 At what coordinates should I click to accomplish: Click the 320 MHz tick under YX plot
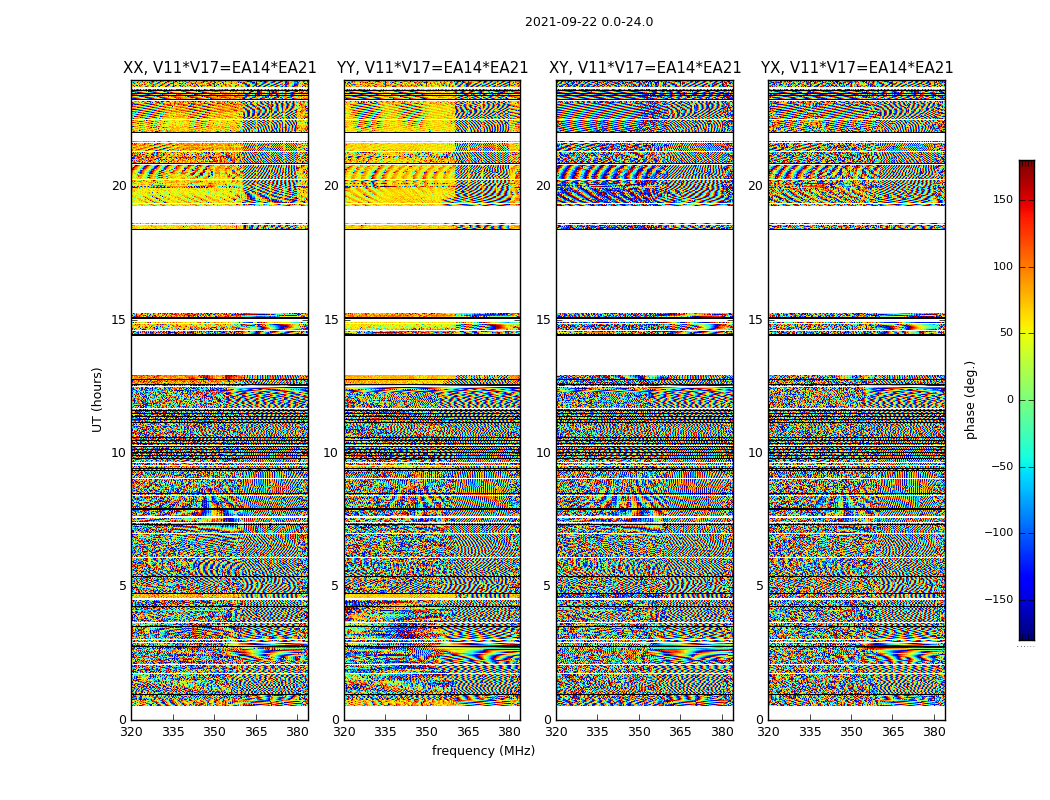pos(769,732)
